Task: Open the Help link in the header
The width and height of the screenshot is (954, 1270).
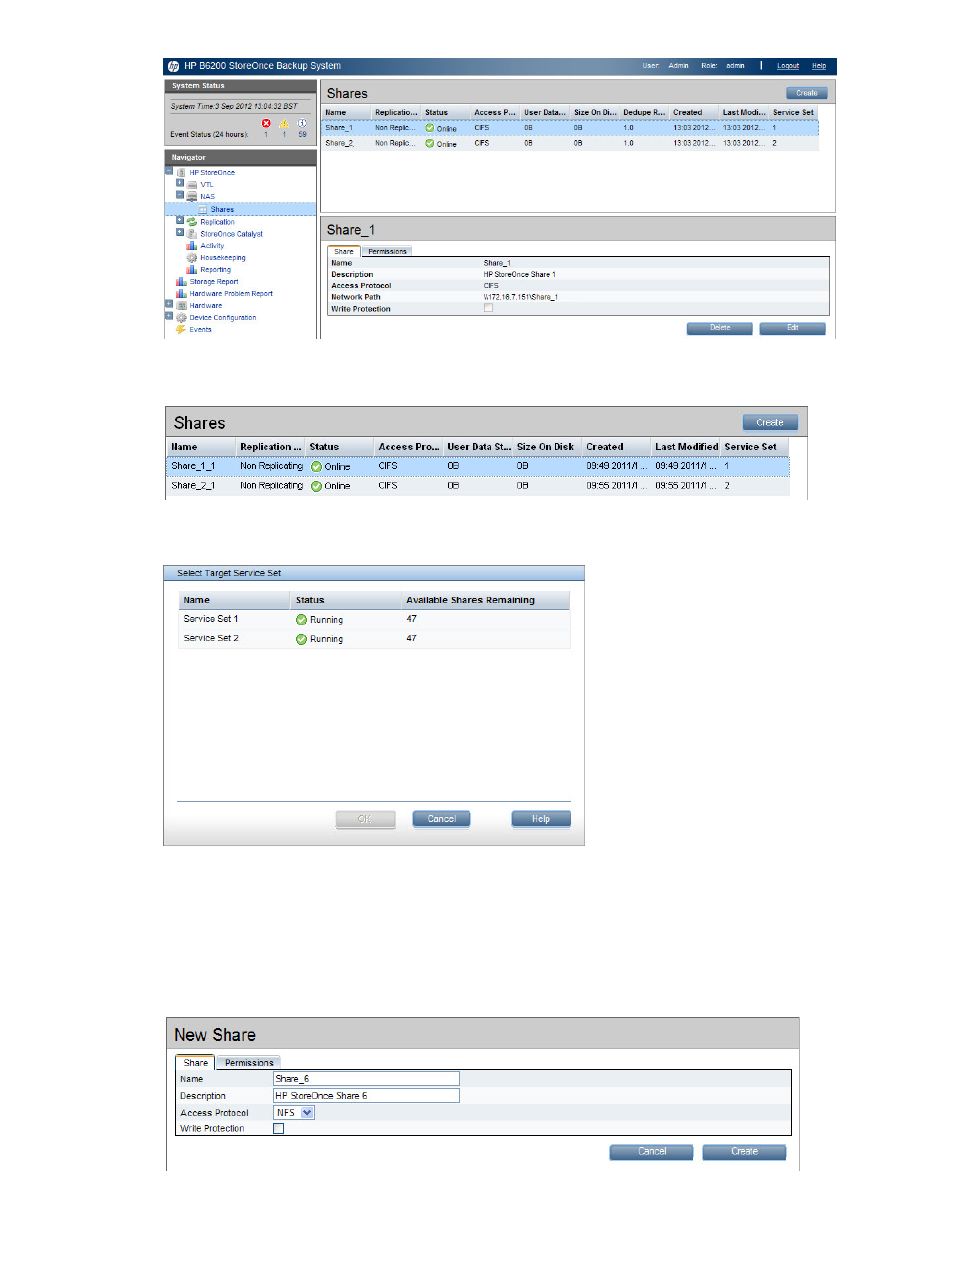Action: (819, 66)
